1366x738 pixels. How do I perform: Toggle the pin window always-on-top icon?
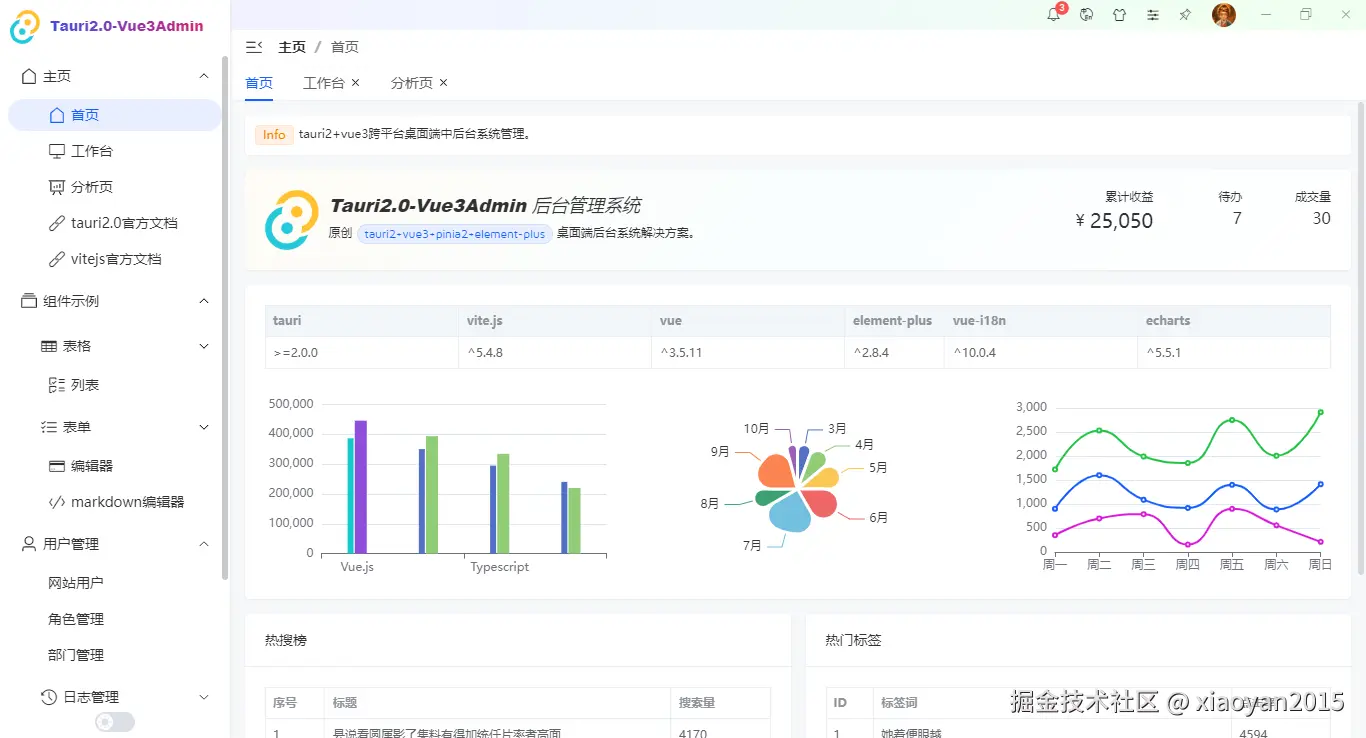click(1186, 15)
